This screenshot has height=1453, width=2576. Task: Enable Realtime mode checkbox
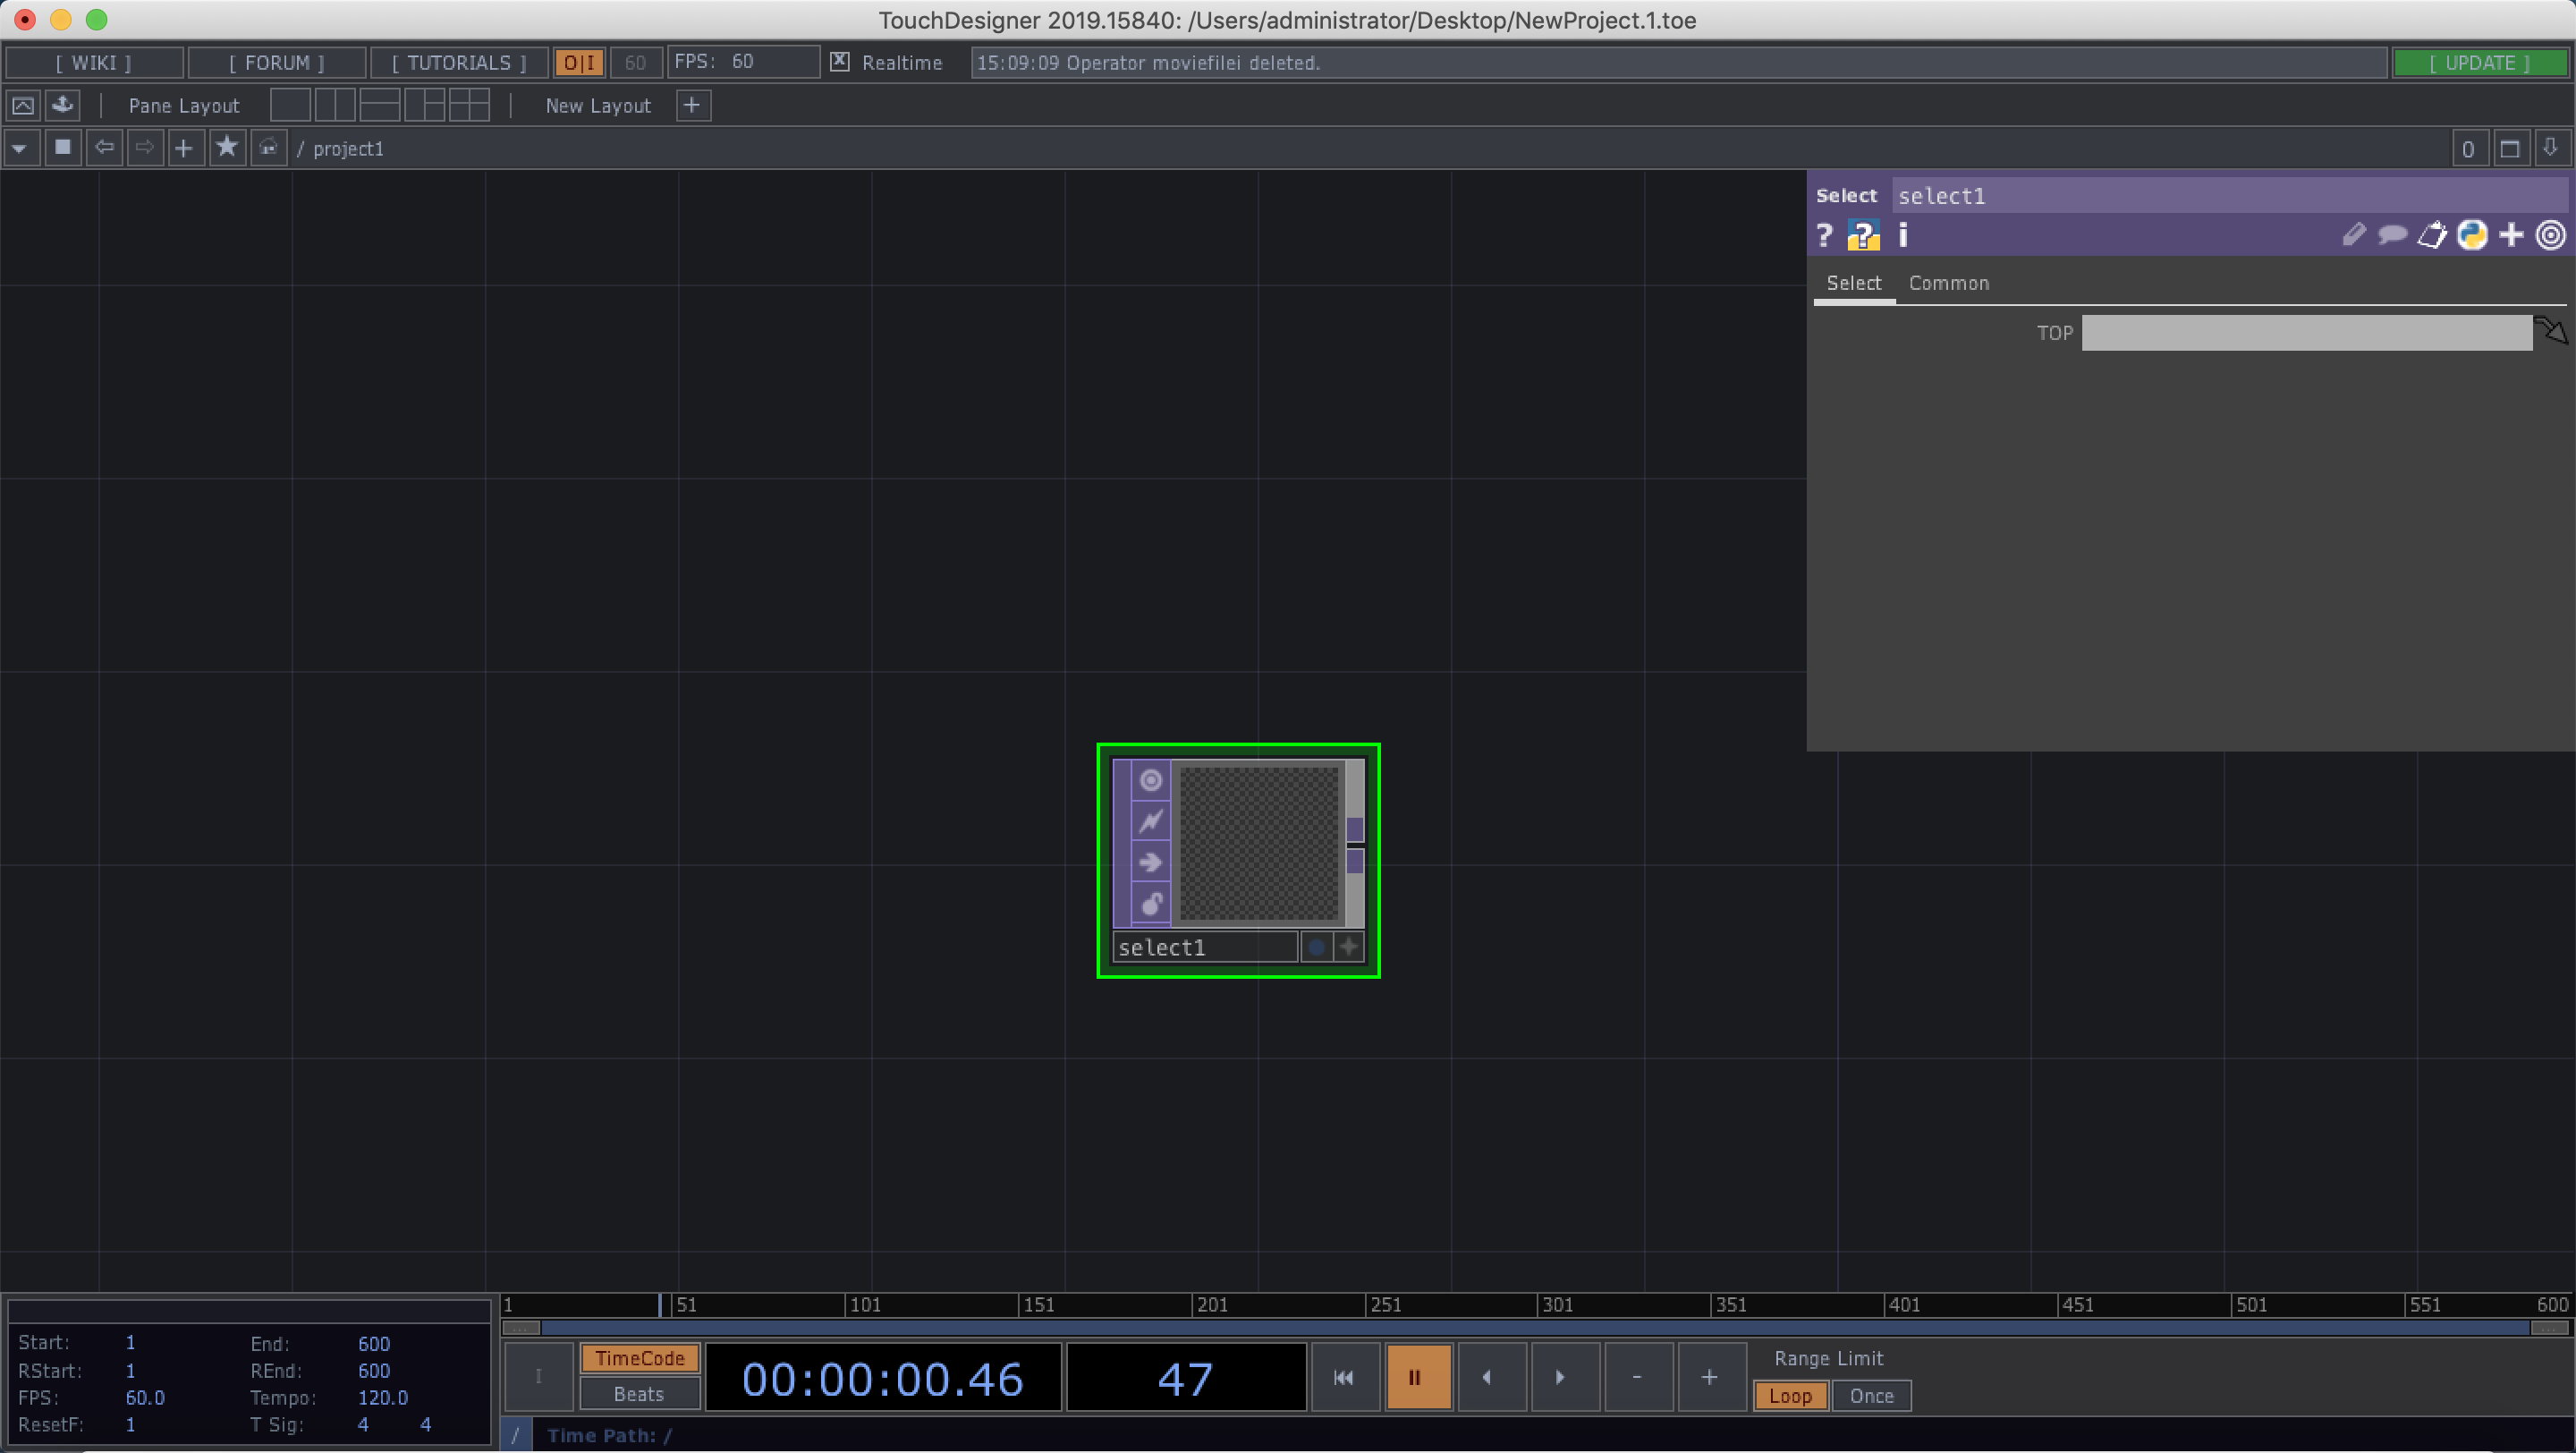tap(839, 62)
